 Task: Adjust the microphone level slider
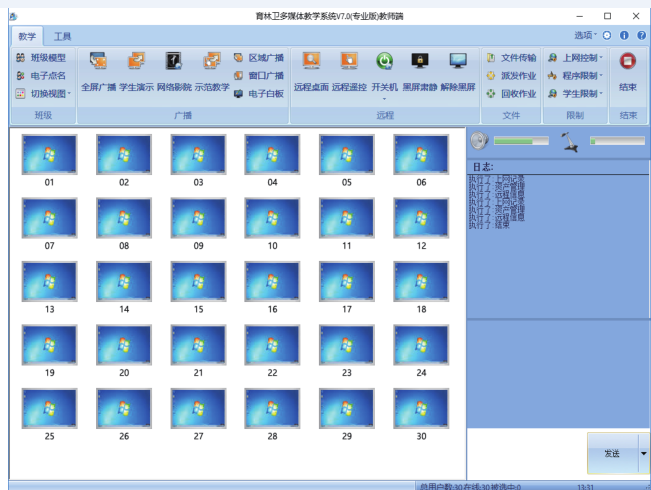pyautogui.click(x=617, y=141)
